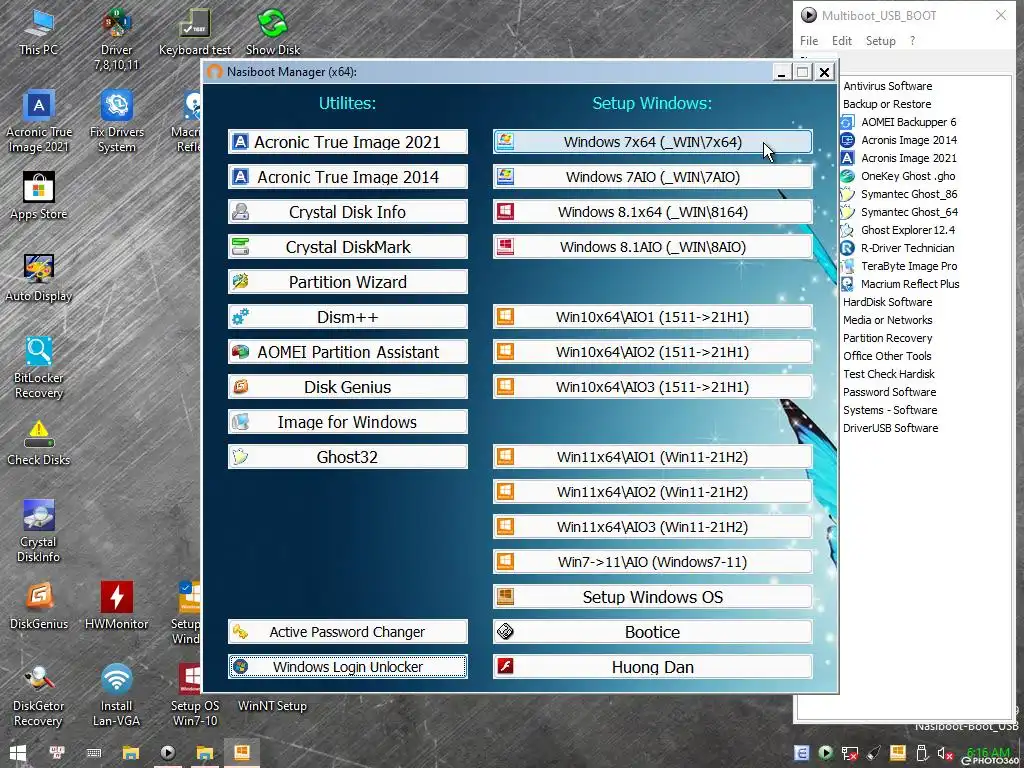Launch Acronic True Image 2014 button
The height and width of the screenshot is (768, 1024).
pyautogui.click(x=347, y=177)
